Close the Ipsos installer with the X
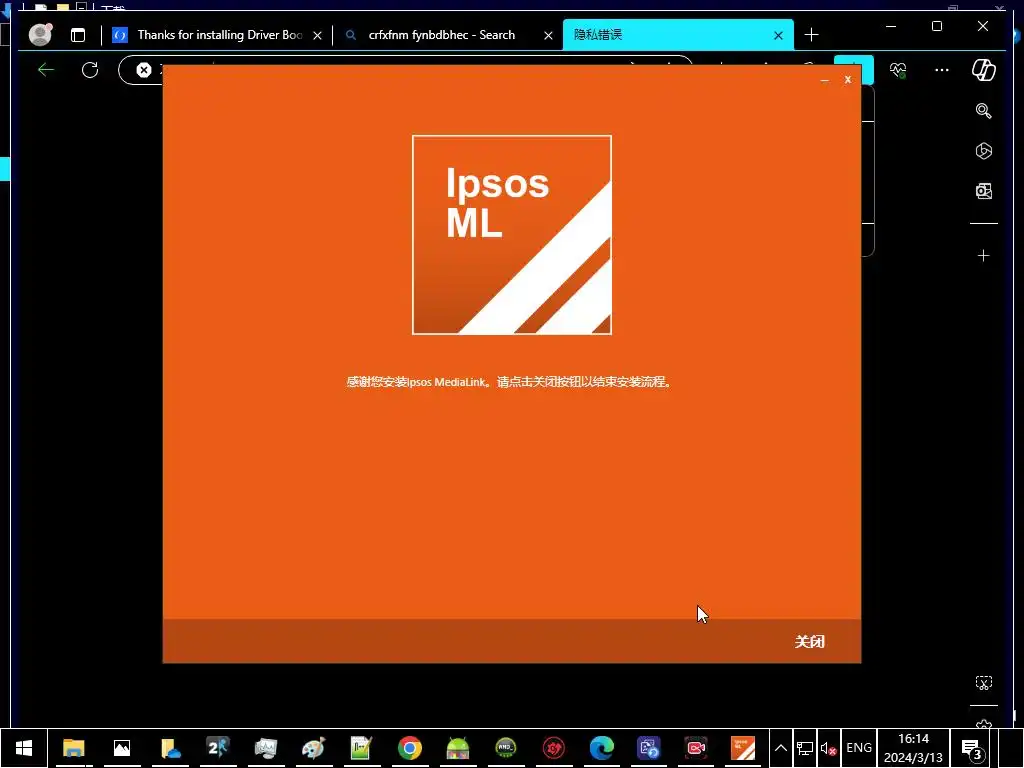The image size is (1024, 768). (848, 80)
